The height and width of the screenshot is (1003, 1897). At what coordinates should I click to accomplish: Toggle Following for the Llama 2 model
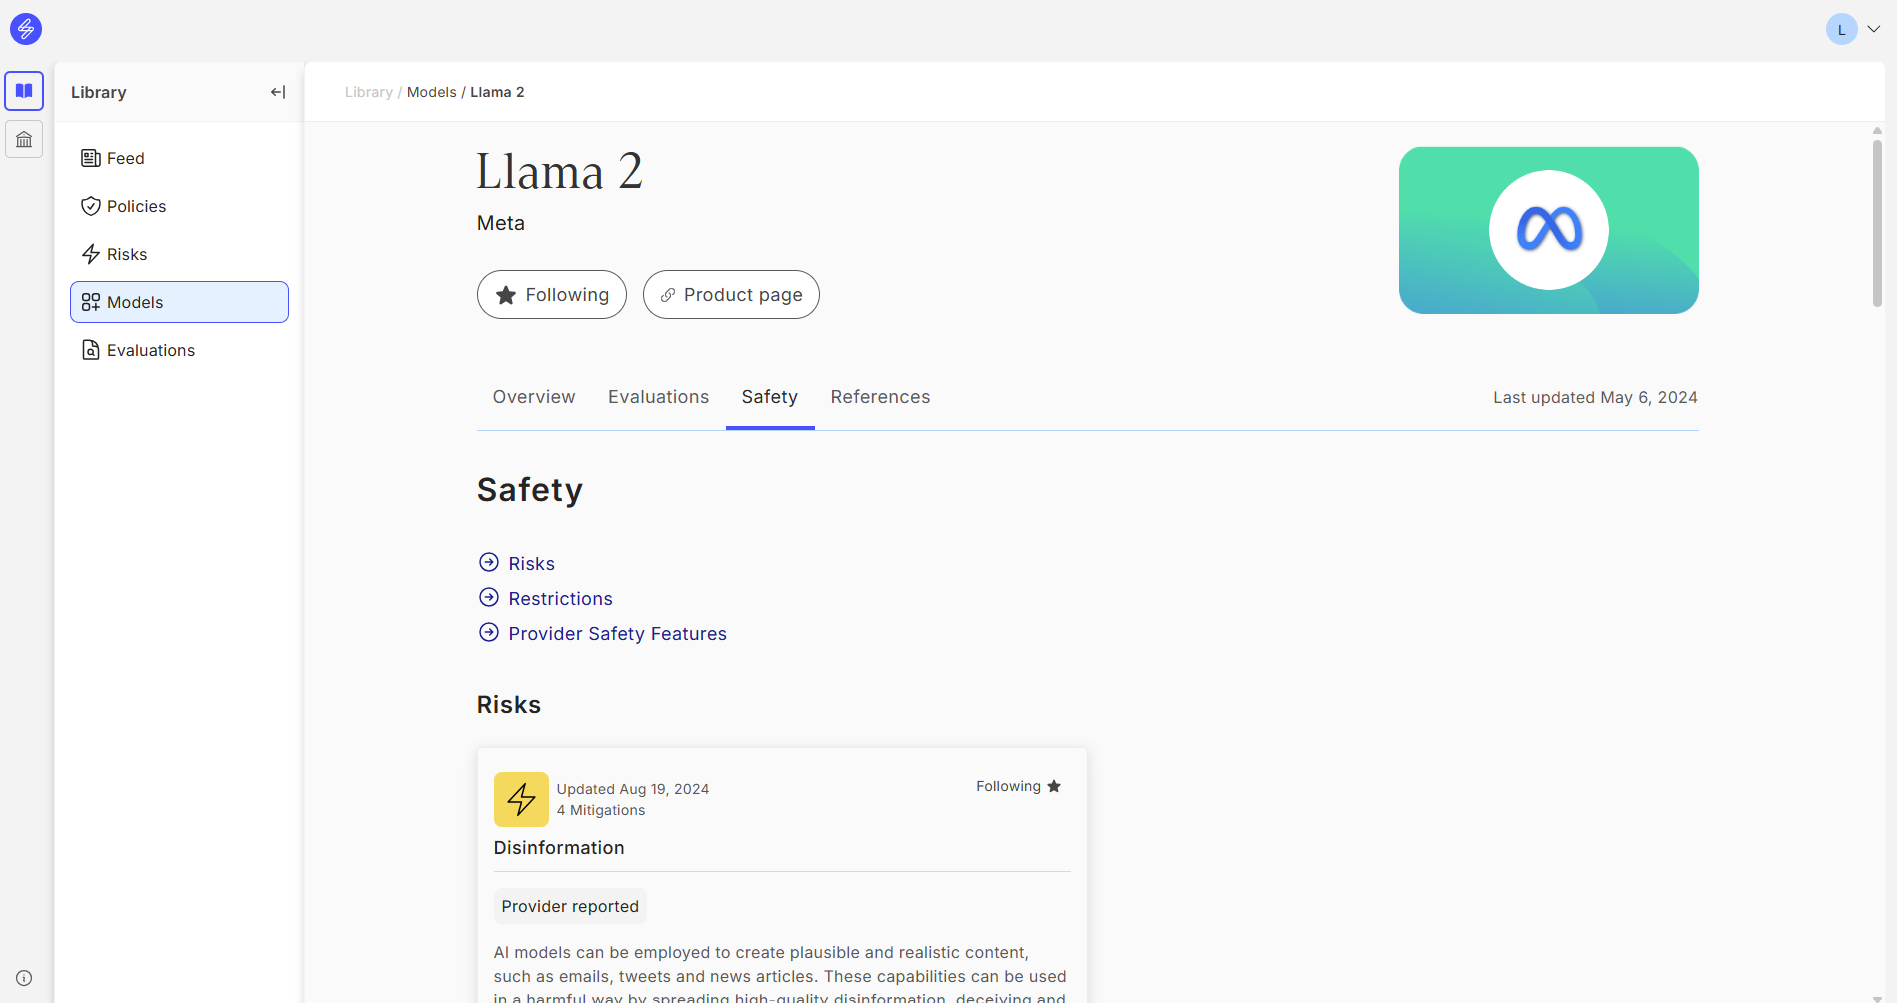tap(551, 295)
